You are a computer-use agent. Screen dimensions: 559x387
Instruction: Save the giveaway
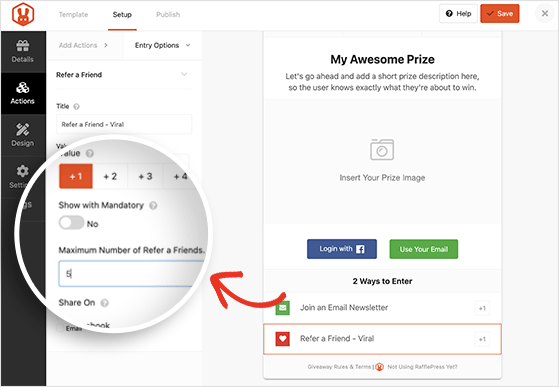tap(500, 14)
